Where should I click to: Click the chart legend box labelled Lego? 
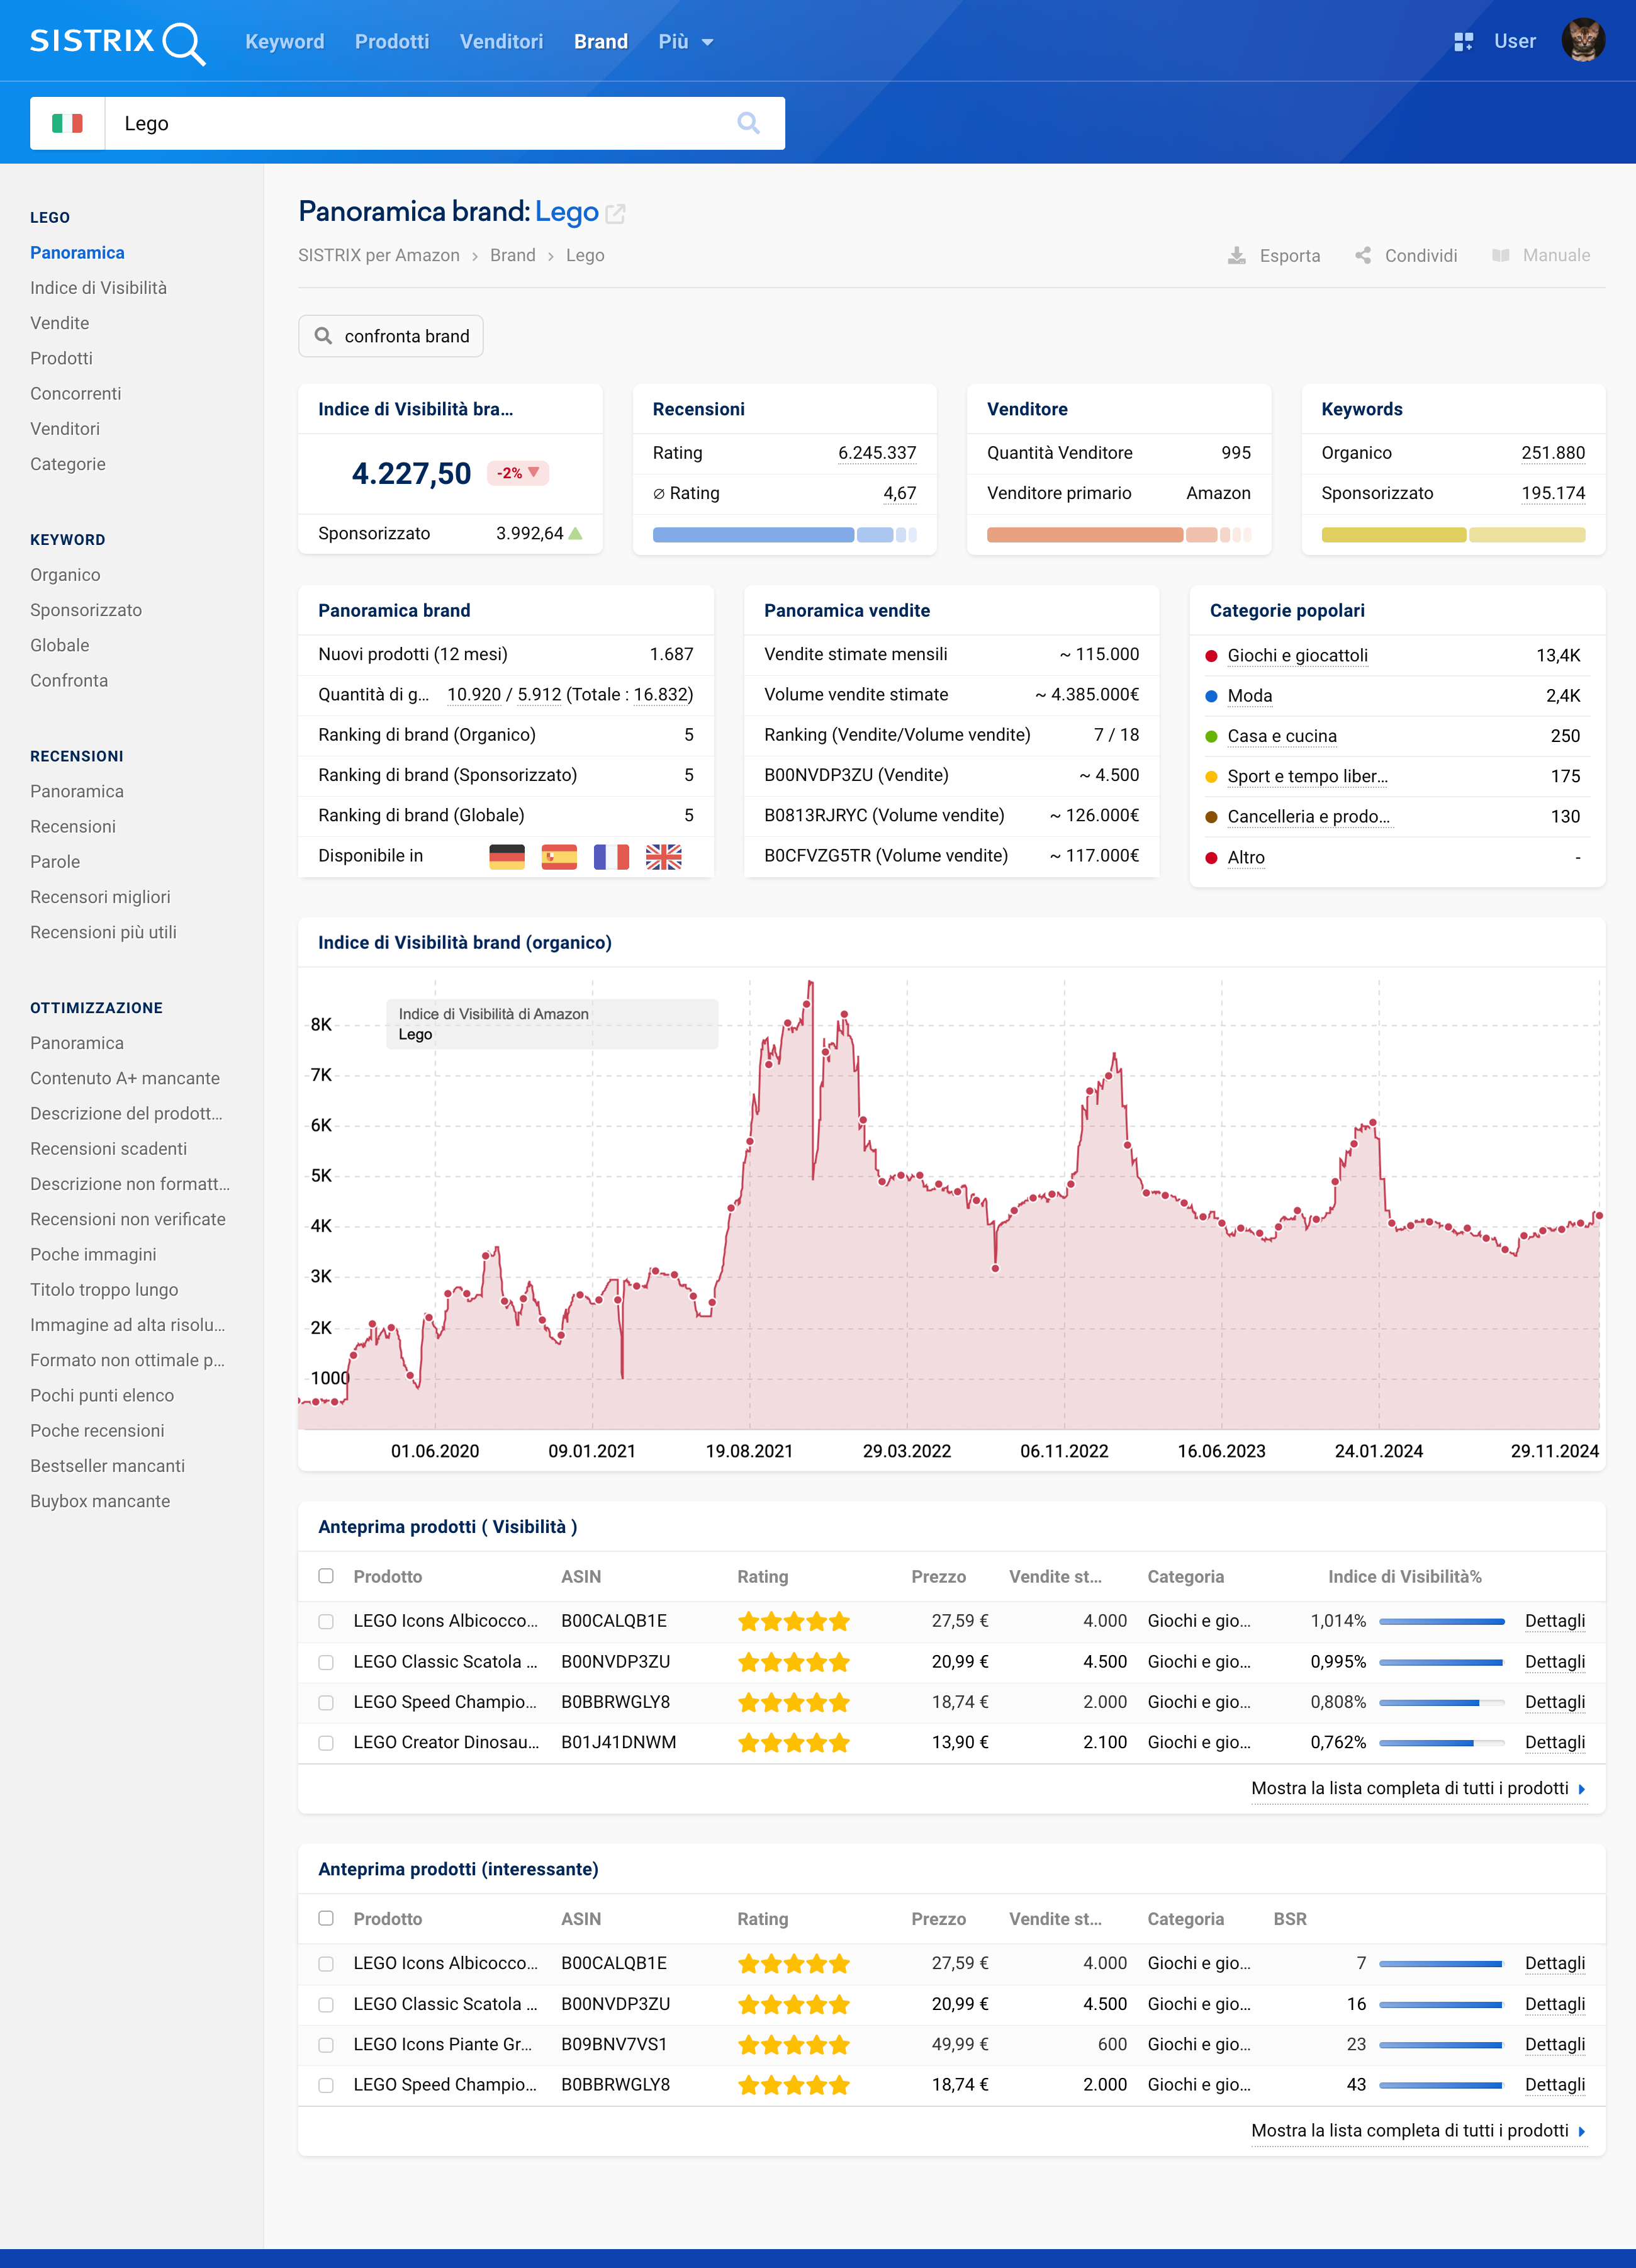click(x=552, y=1024)
